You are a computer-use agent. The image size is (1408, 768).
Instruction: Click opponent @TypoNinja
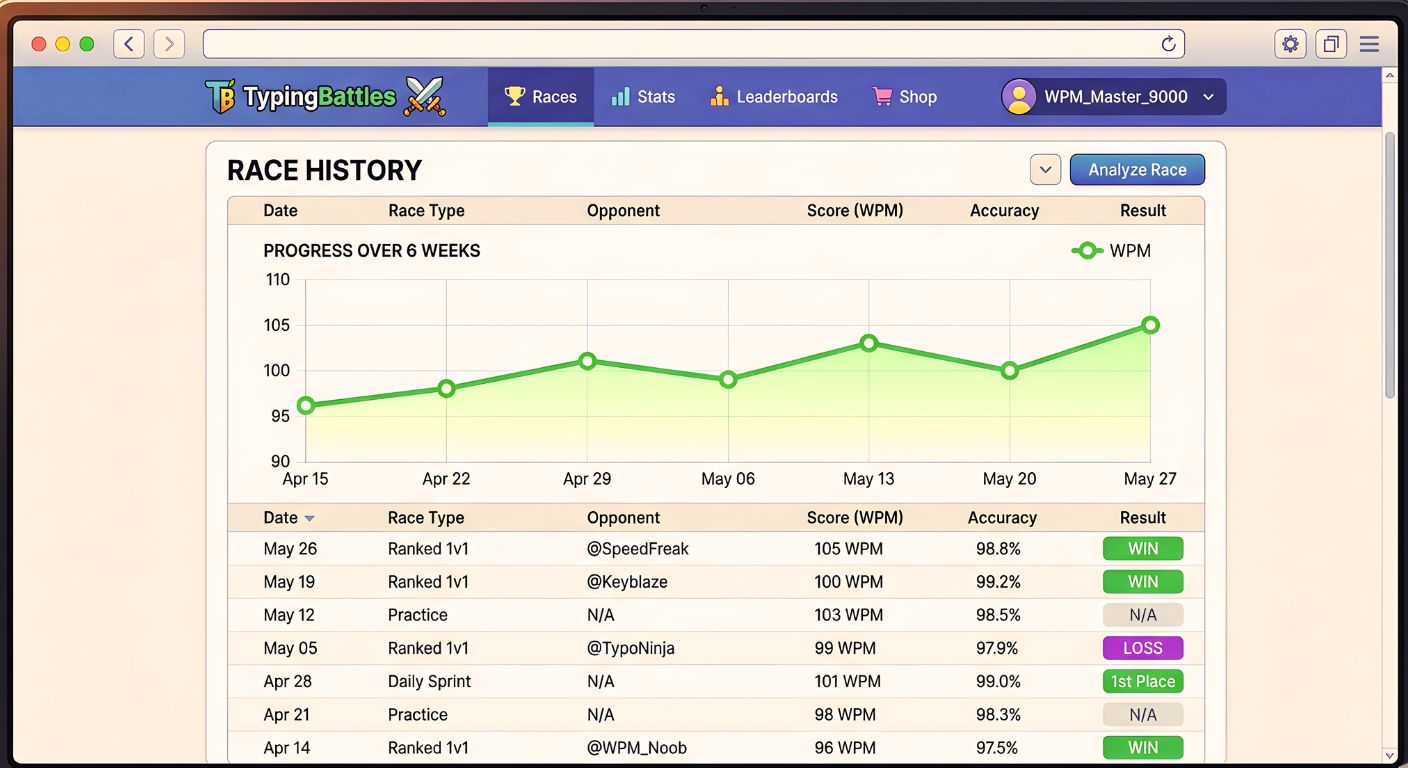click(x=631, y=648)
